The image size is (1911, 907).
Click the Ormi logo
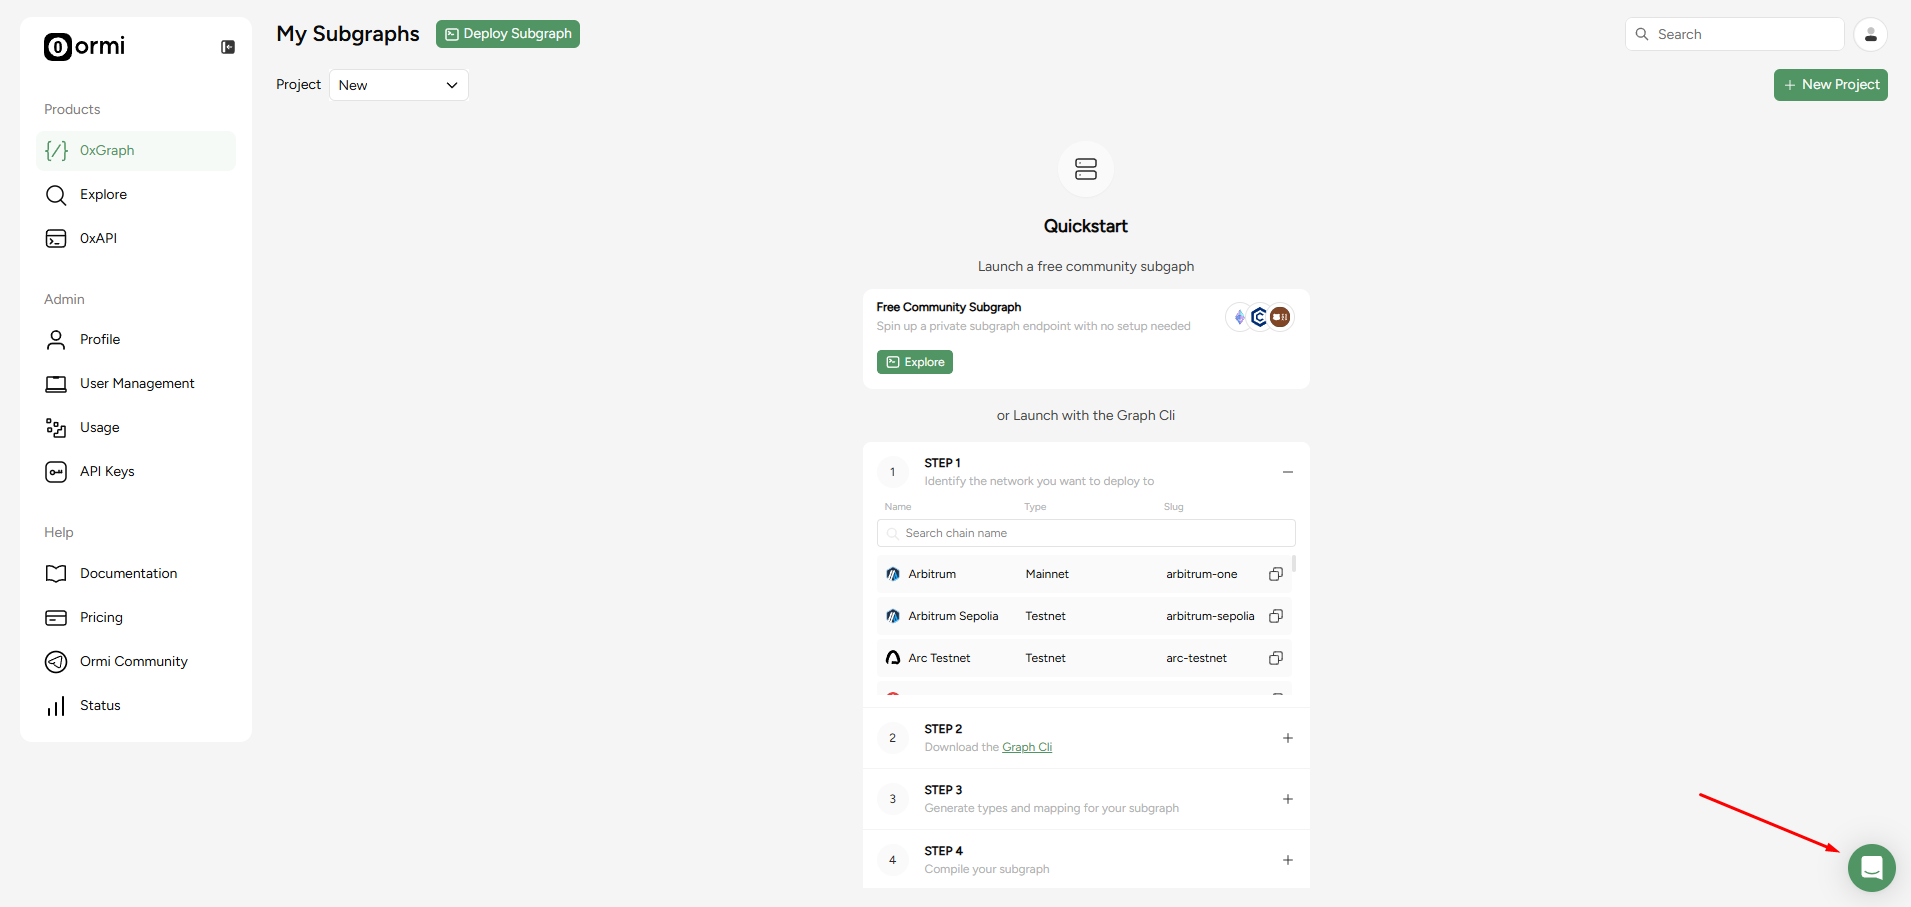click(84, 47)
